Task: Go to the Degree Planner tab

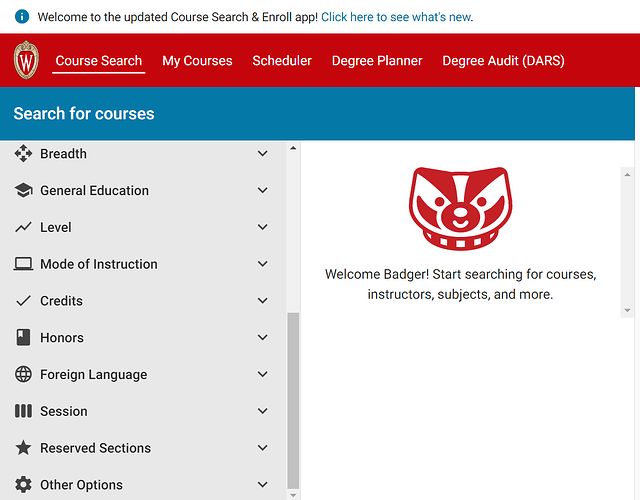Action: pos(377,60)
